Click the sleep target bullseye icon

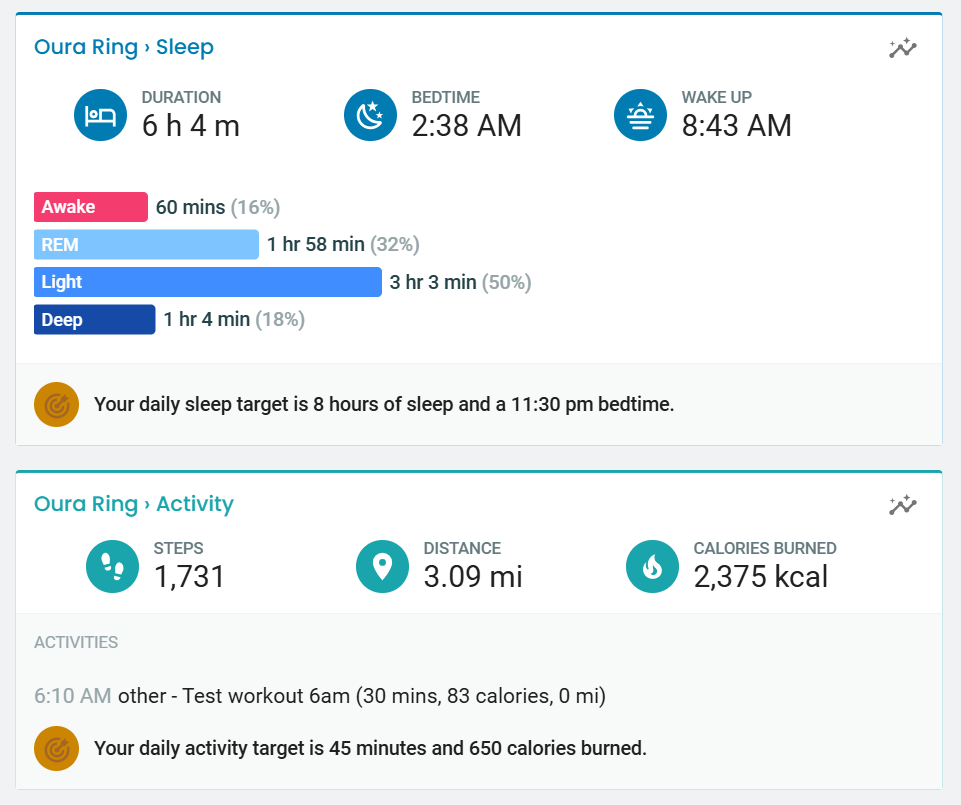tap(56, 404)
